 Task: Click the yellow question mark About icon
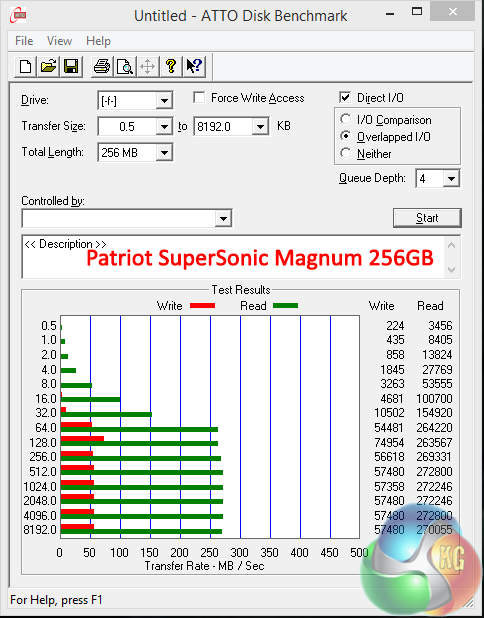point(171,66)
